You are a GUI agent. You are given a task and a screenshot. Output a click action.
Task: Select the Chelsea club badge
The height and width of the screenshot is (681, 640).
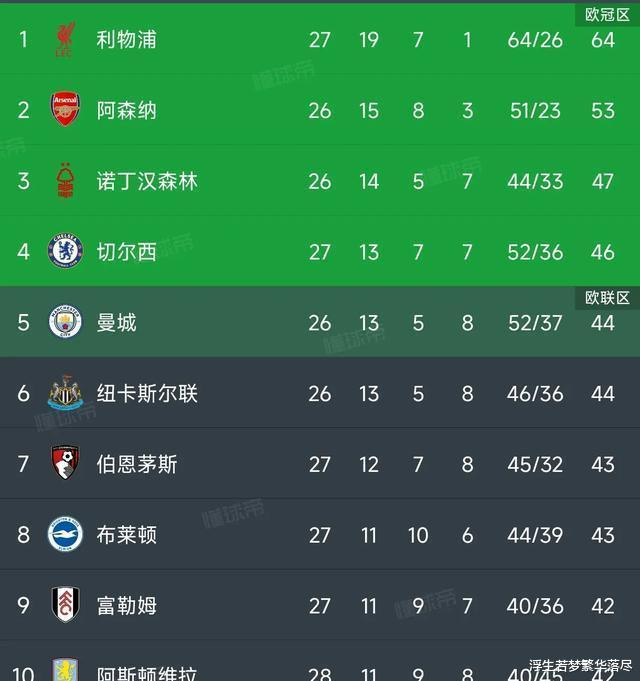66,251
